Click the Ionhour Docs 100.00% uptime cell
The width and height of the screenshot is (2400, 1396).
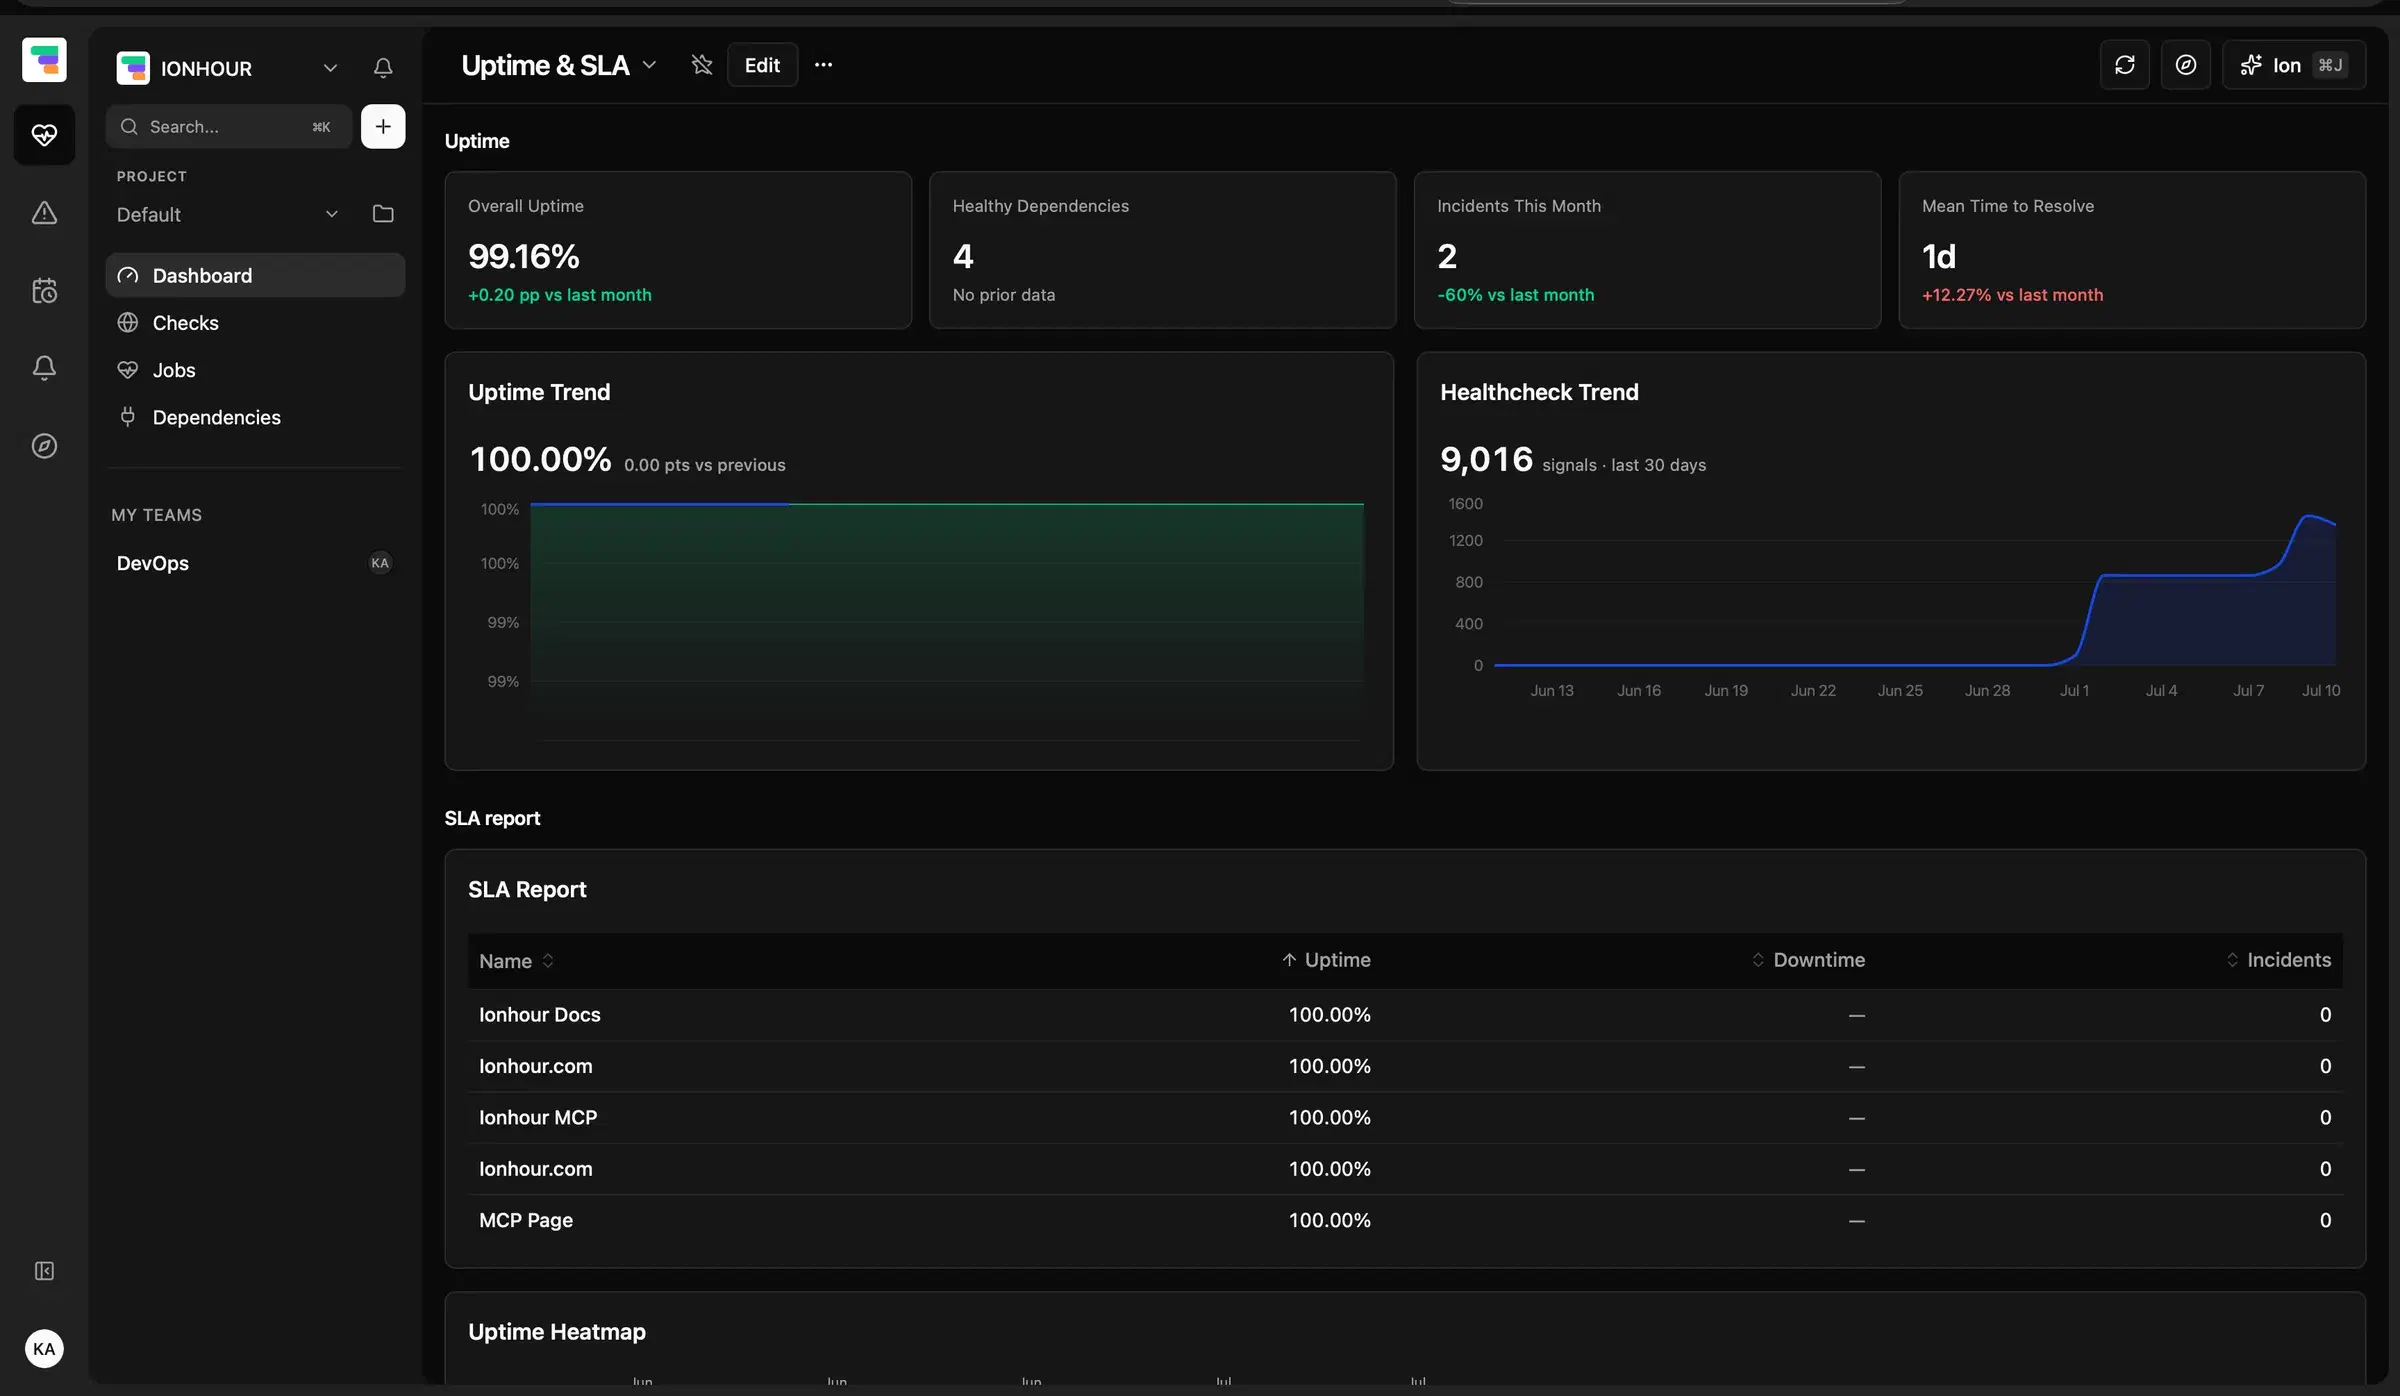point(1329,1014)
